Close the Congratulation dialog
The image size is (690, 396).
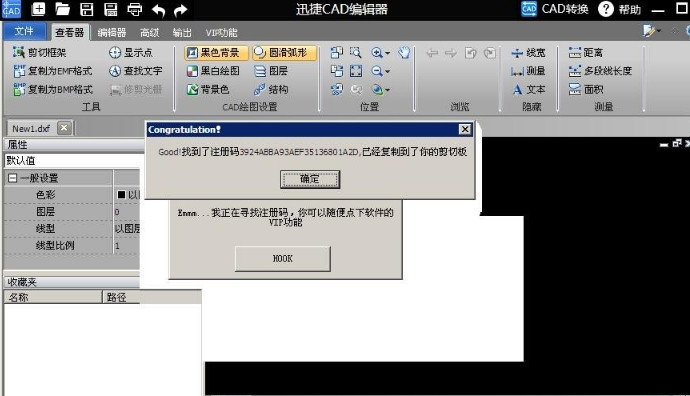tap(465, 129)
